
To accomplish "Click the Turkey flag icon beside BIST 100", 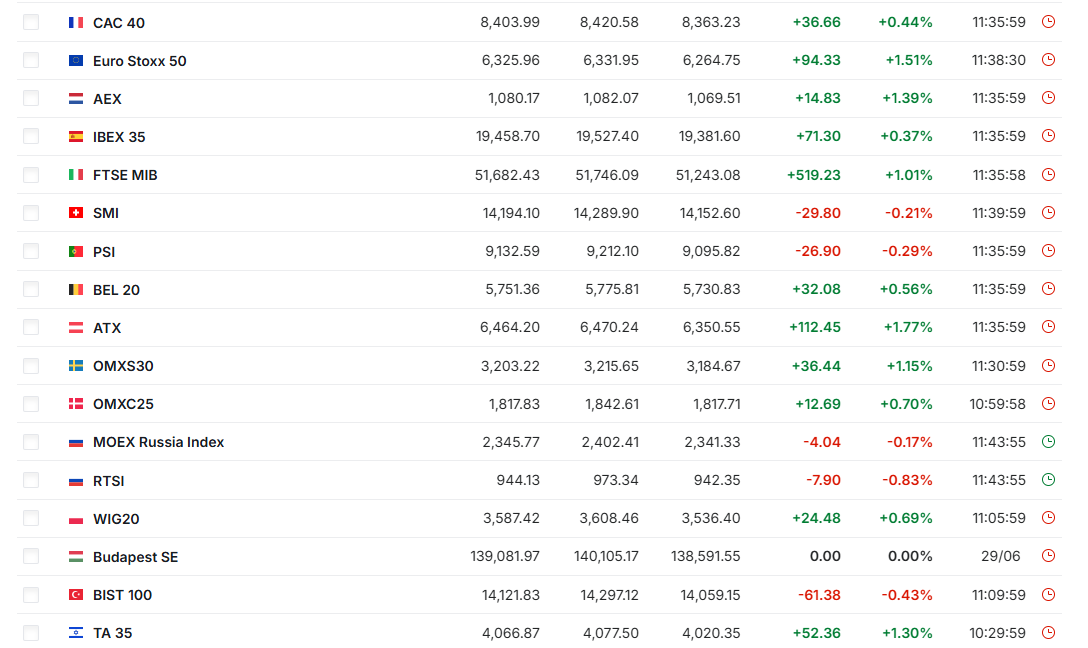I will (x=76, y=595).
